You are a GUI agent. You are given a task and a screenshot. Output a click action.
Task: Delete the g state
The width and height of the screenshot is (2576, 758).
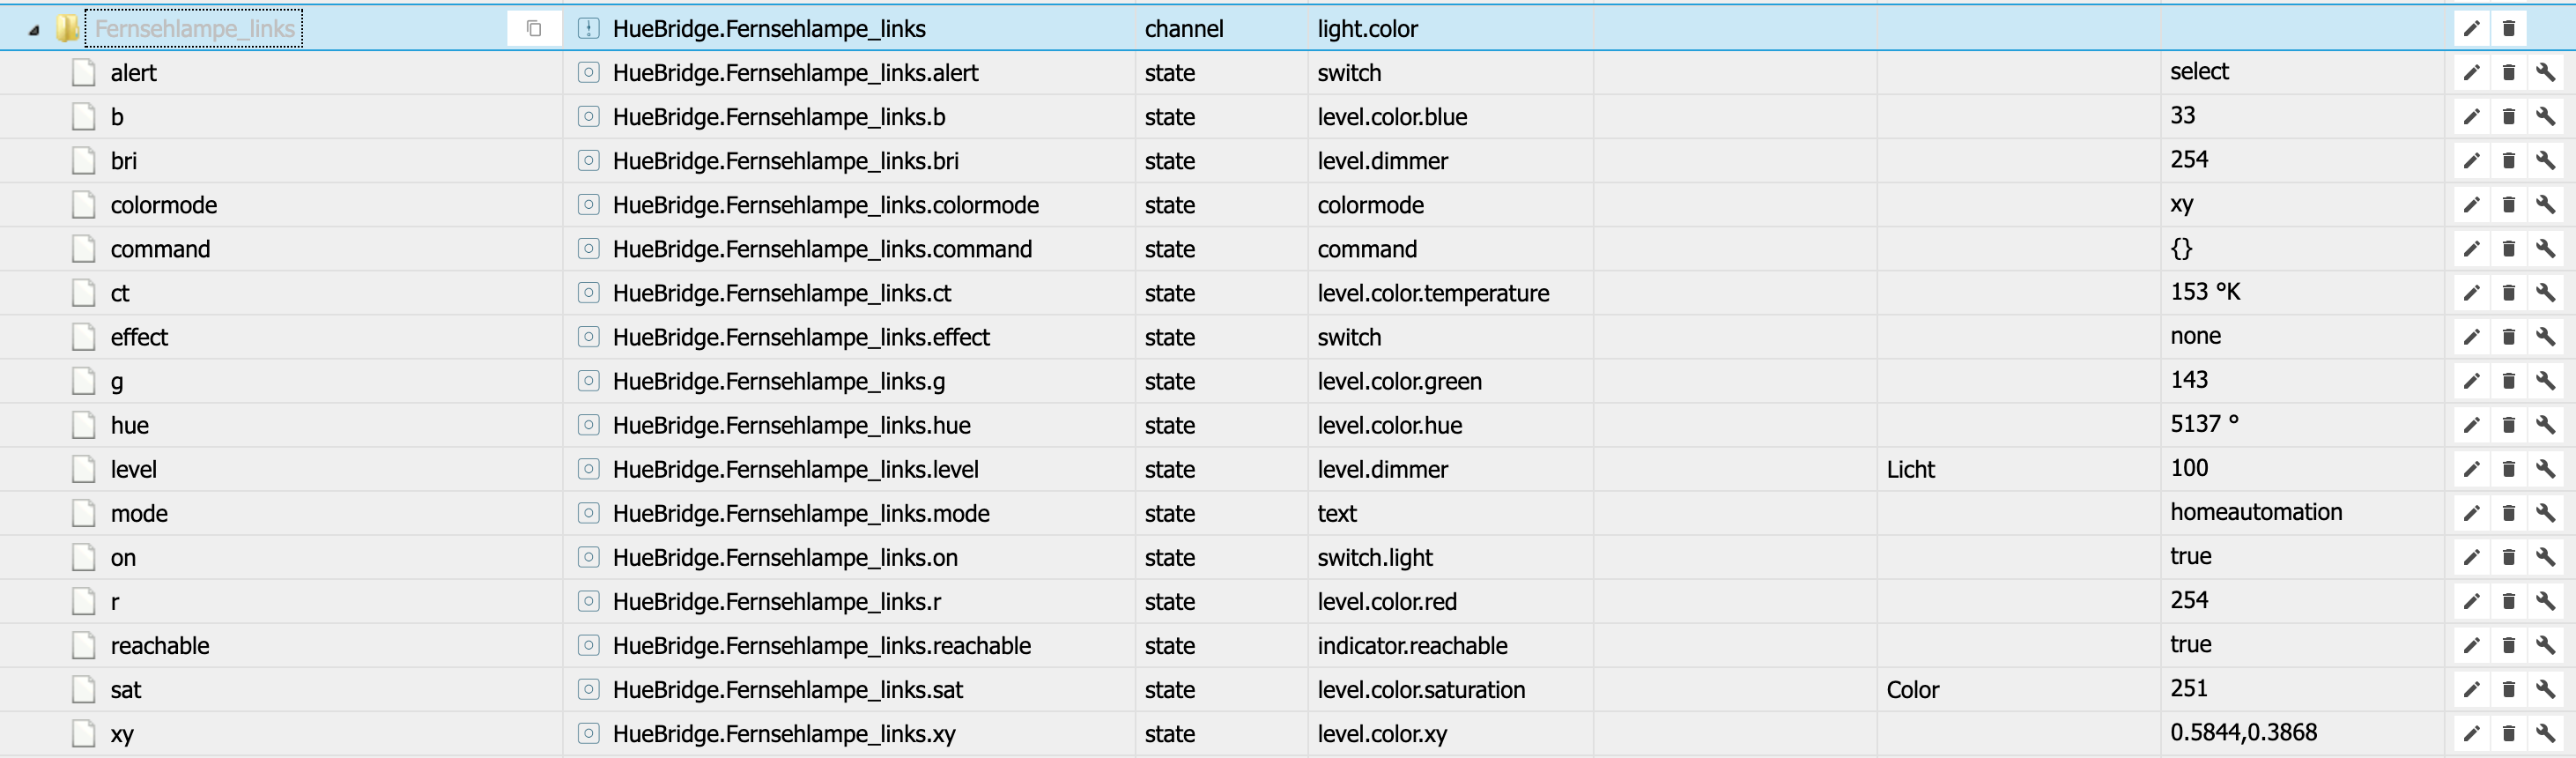pos(2508,381)
